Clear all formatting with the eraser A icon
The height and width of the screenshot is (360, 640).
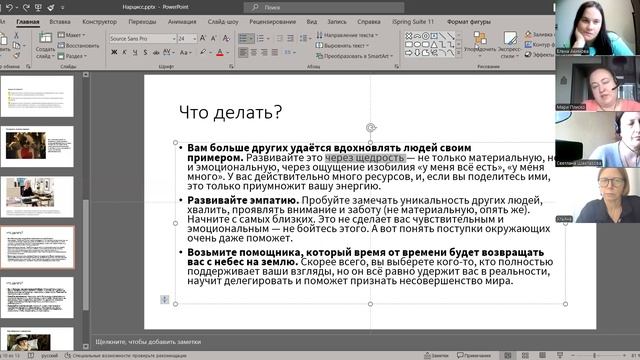pyautogui.click(x=226, y=38)
